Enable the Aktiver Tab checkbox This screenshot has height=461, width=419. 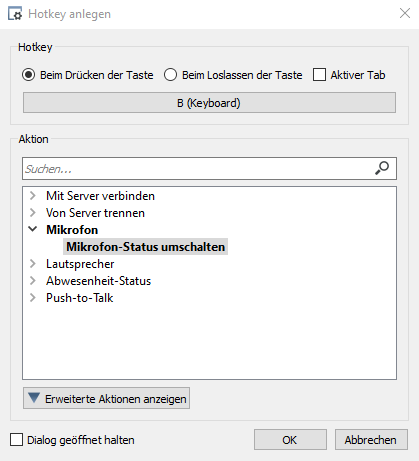point(319,75)
